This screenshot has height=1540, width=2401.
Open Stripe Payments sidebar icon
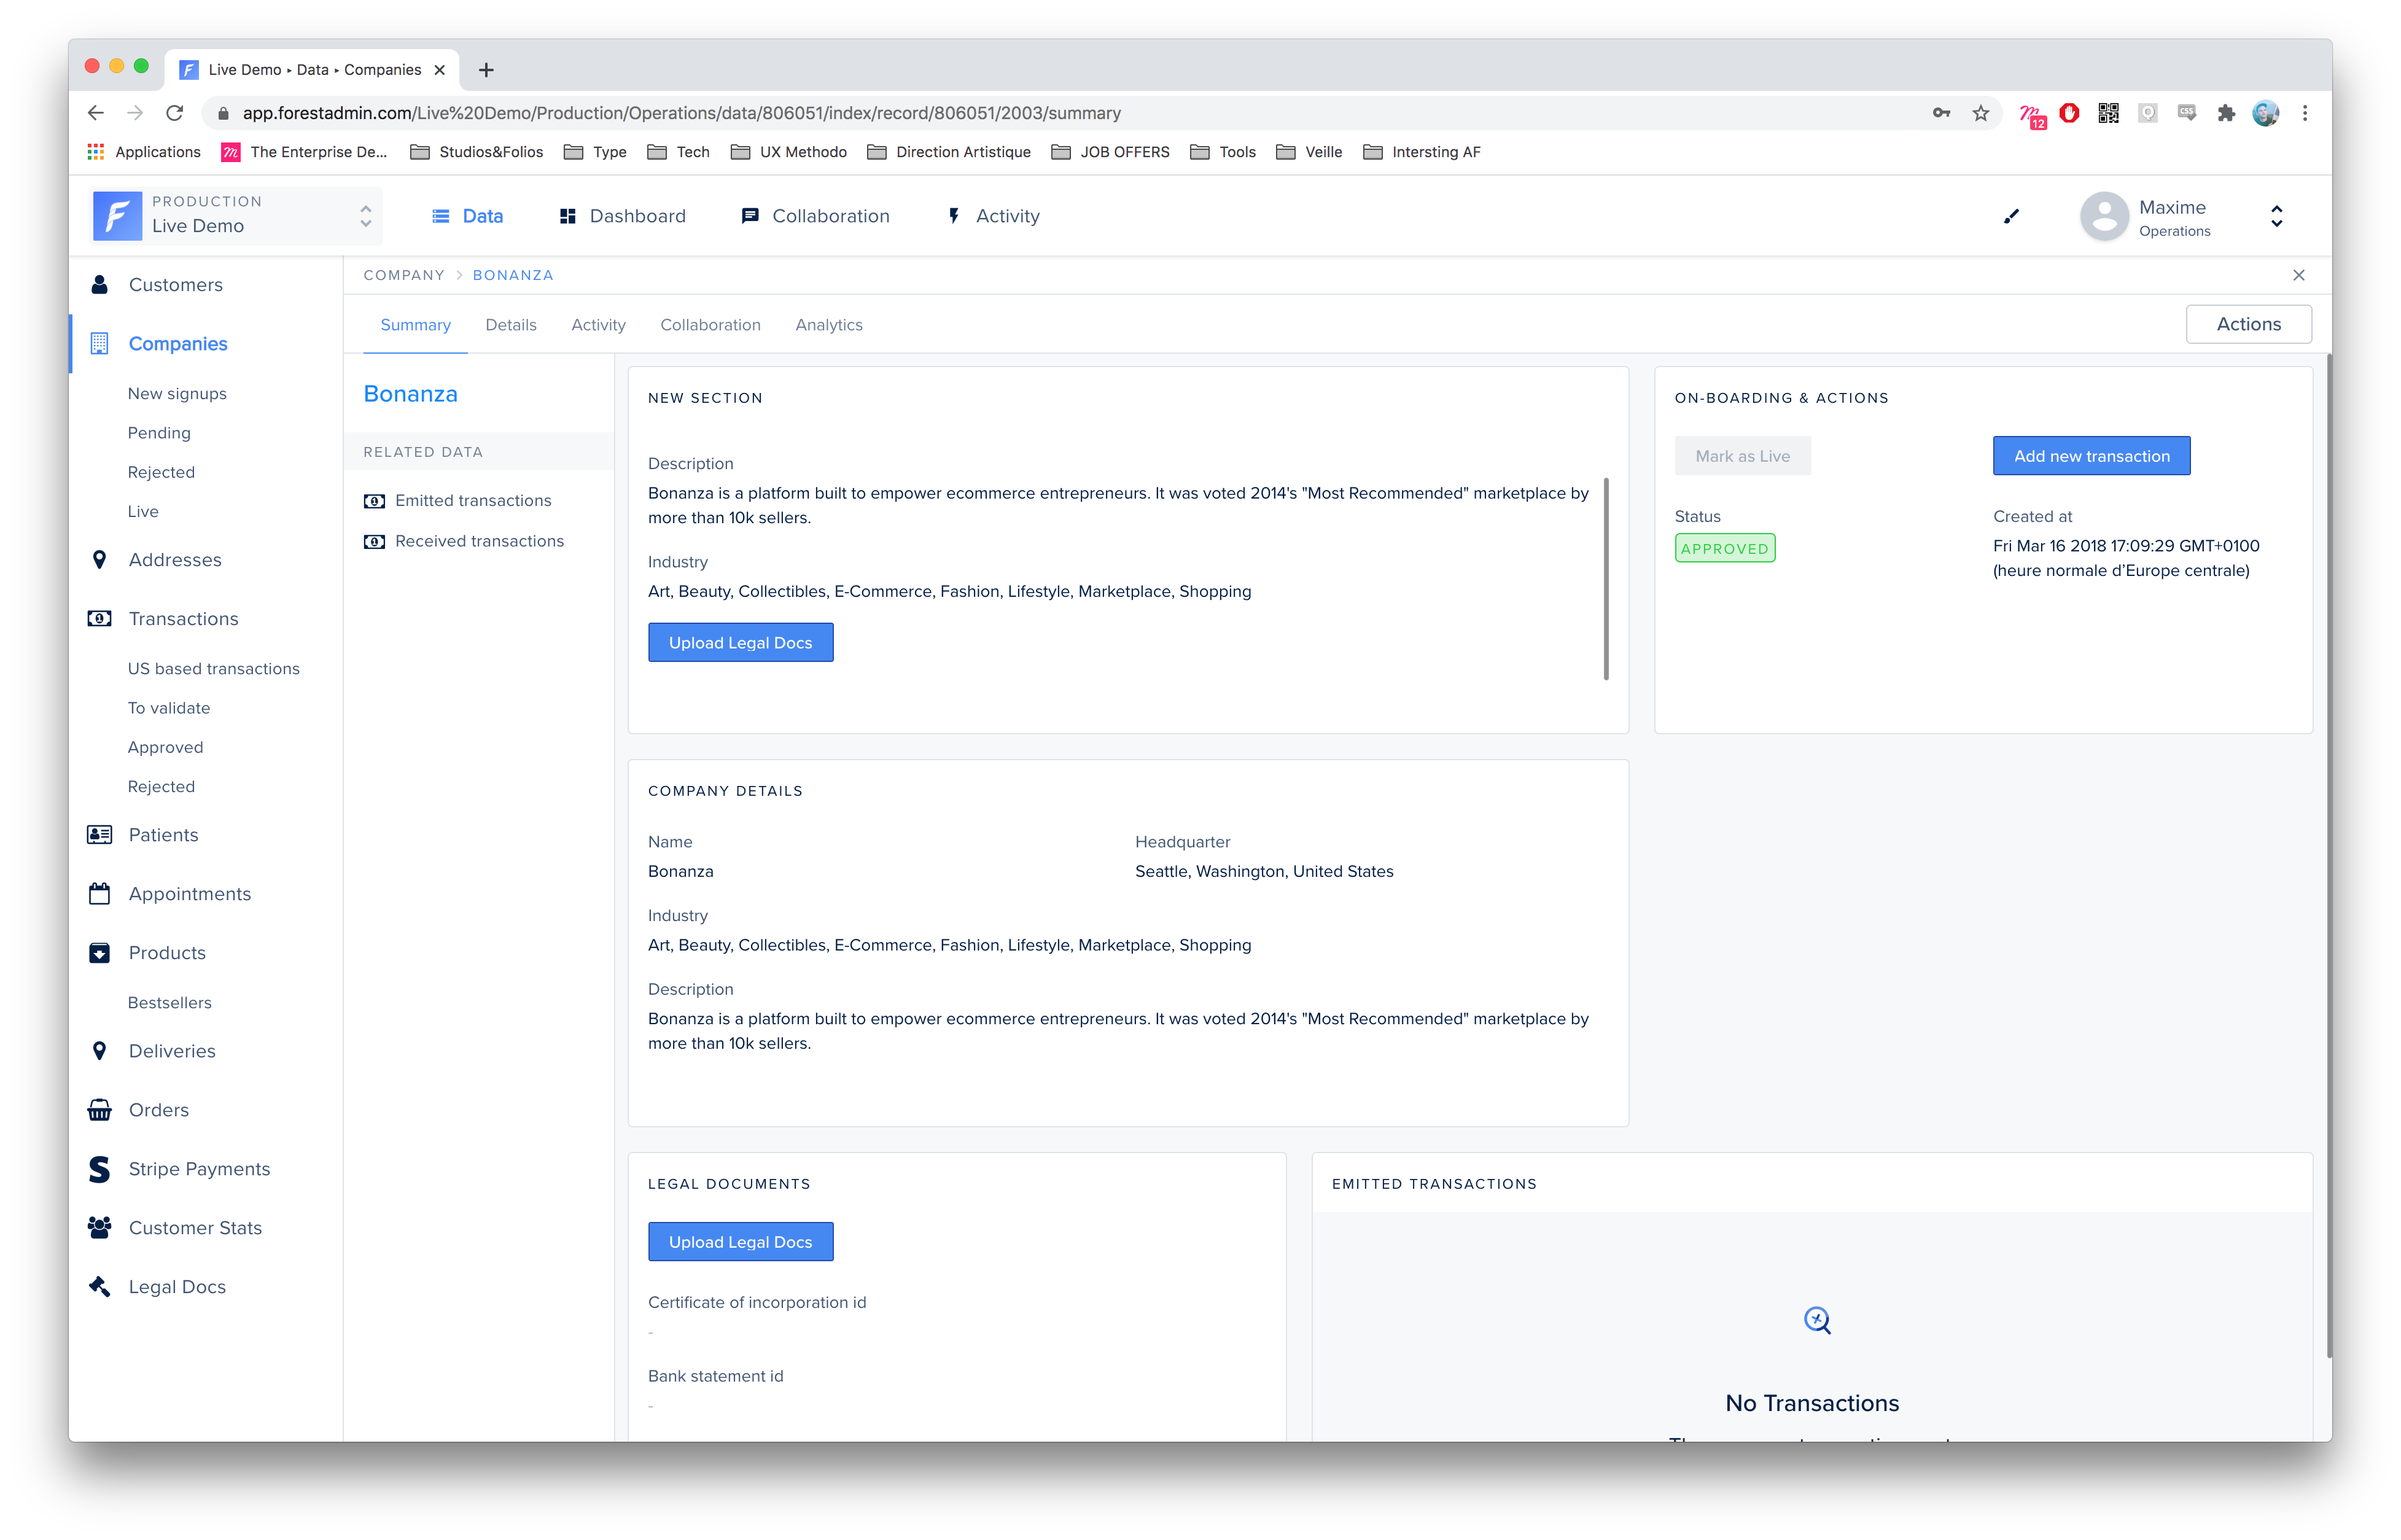(x=99, y=1169)
